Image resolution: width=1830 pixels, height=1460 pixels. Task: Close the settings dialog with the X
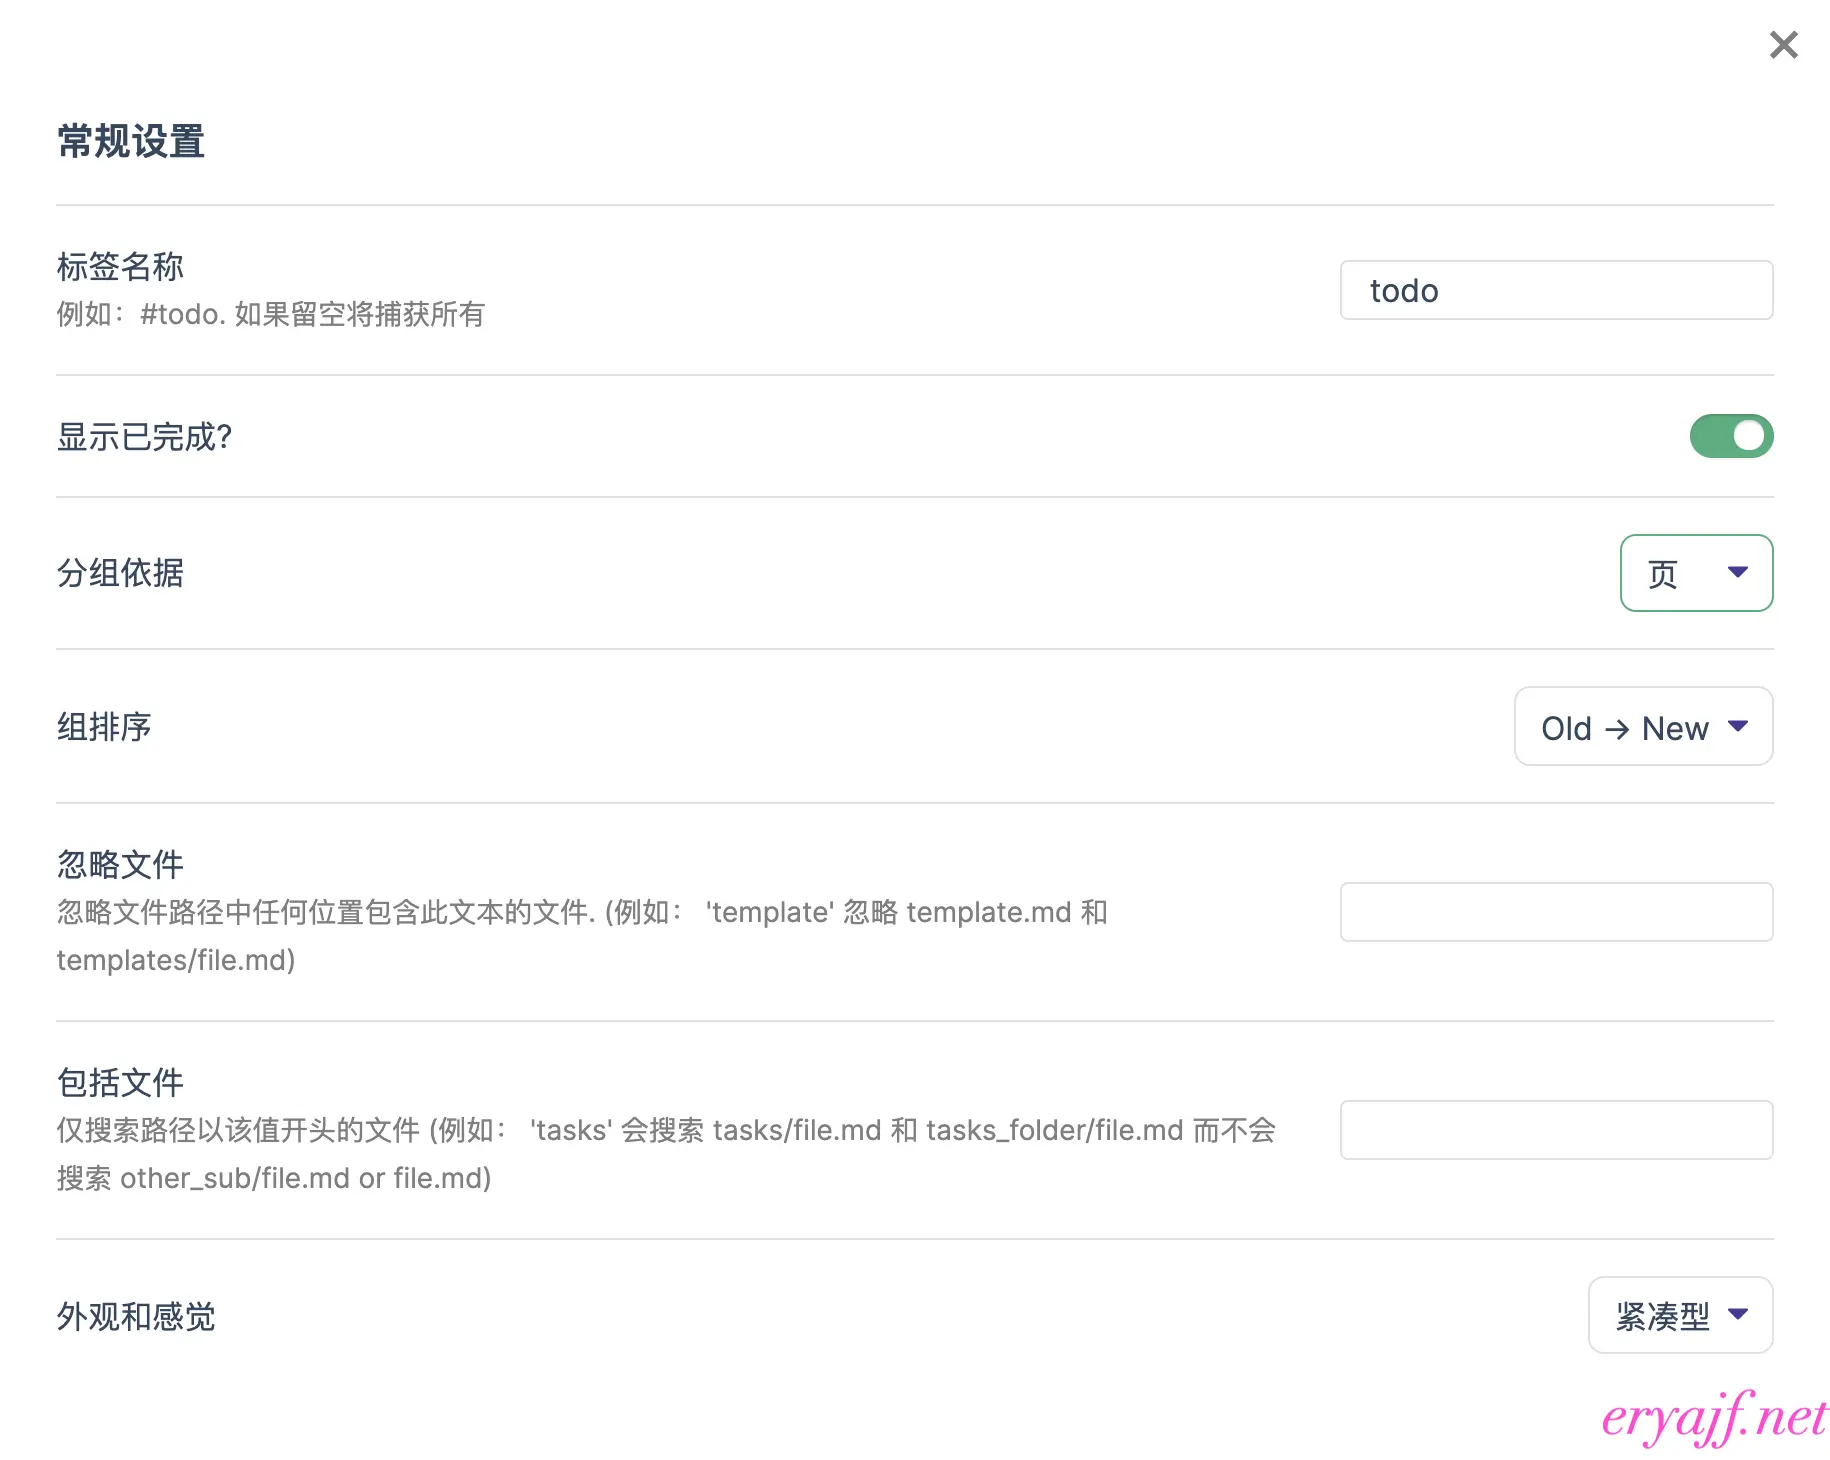pyautogui.click(x=1783, y=45)
